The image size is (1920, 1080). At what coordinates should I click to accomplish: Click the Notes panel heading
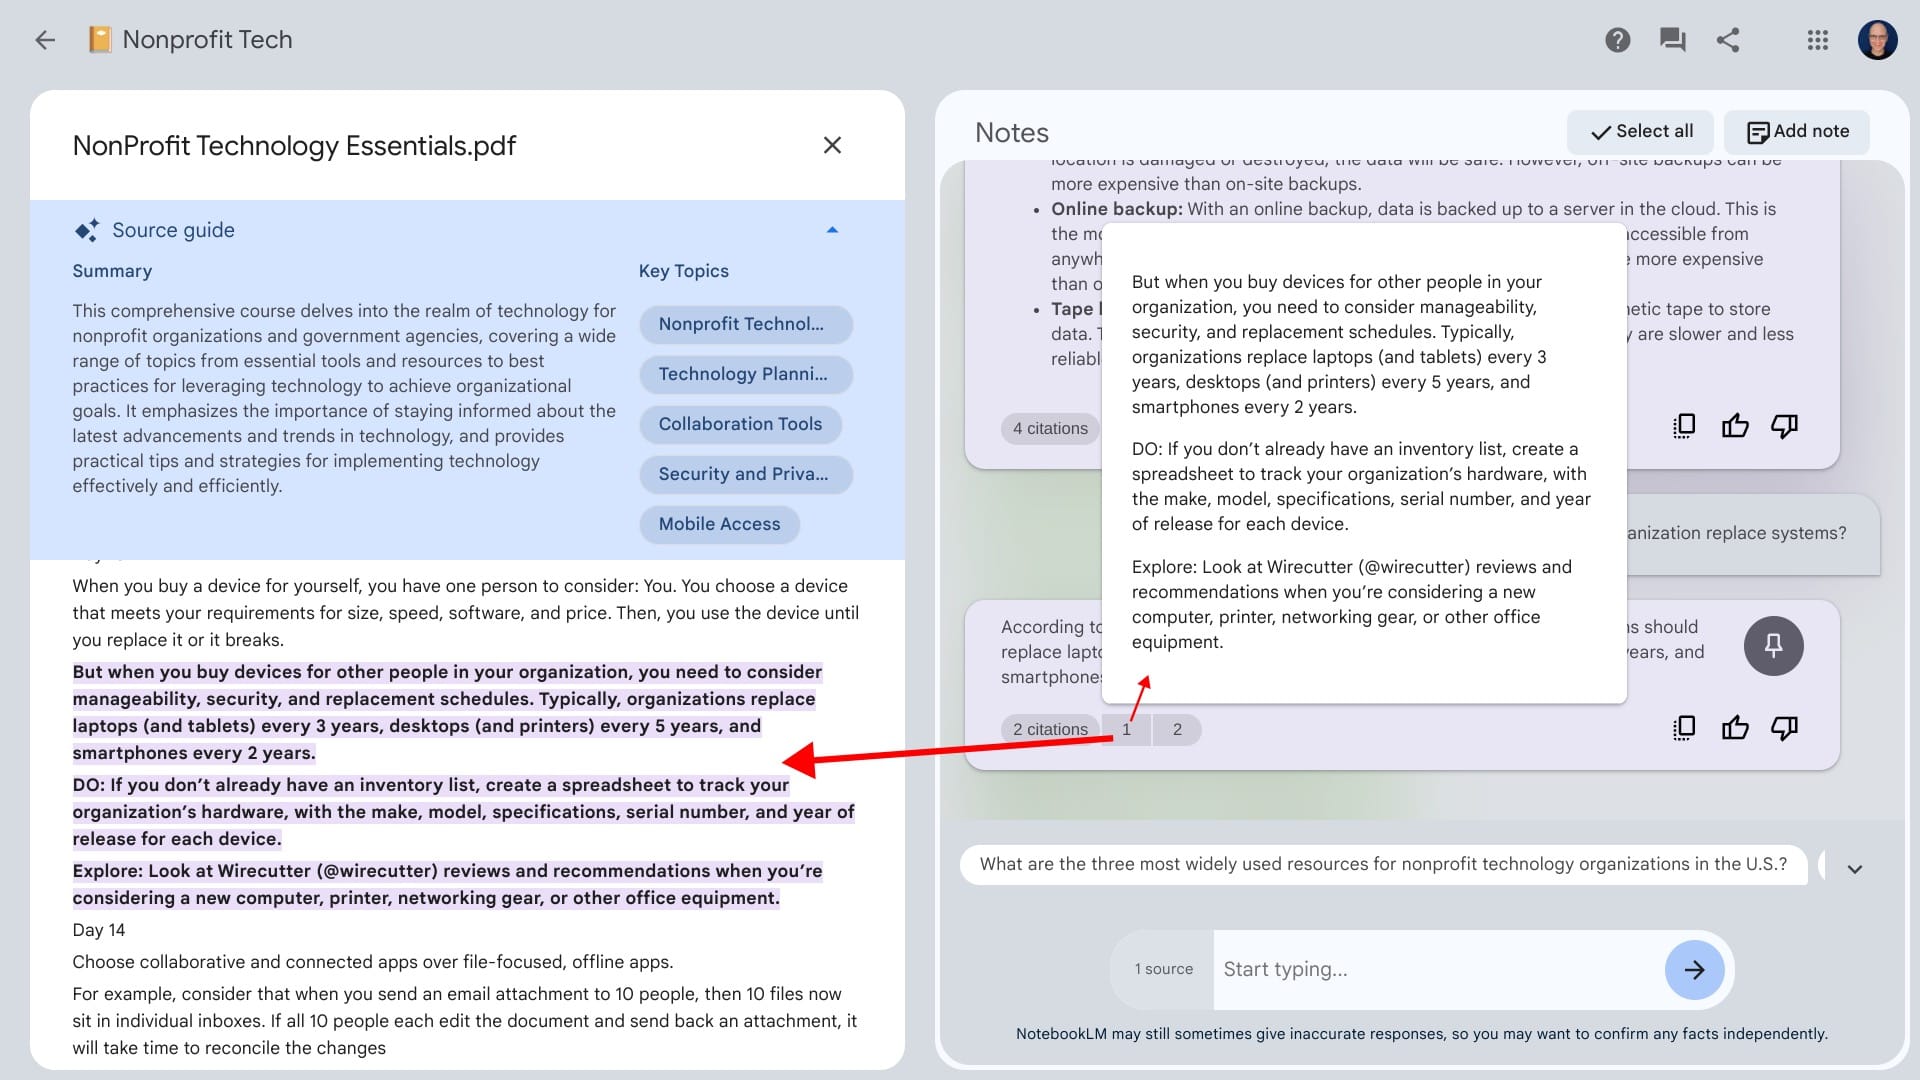tap(1011, 133)
